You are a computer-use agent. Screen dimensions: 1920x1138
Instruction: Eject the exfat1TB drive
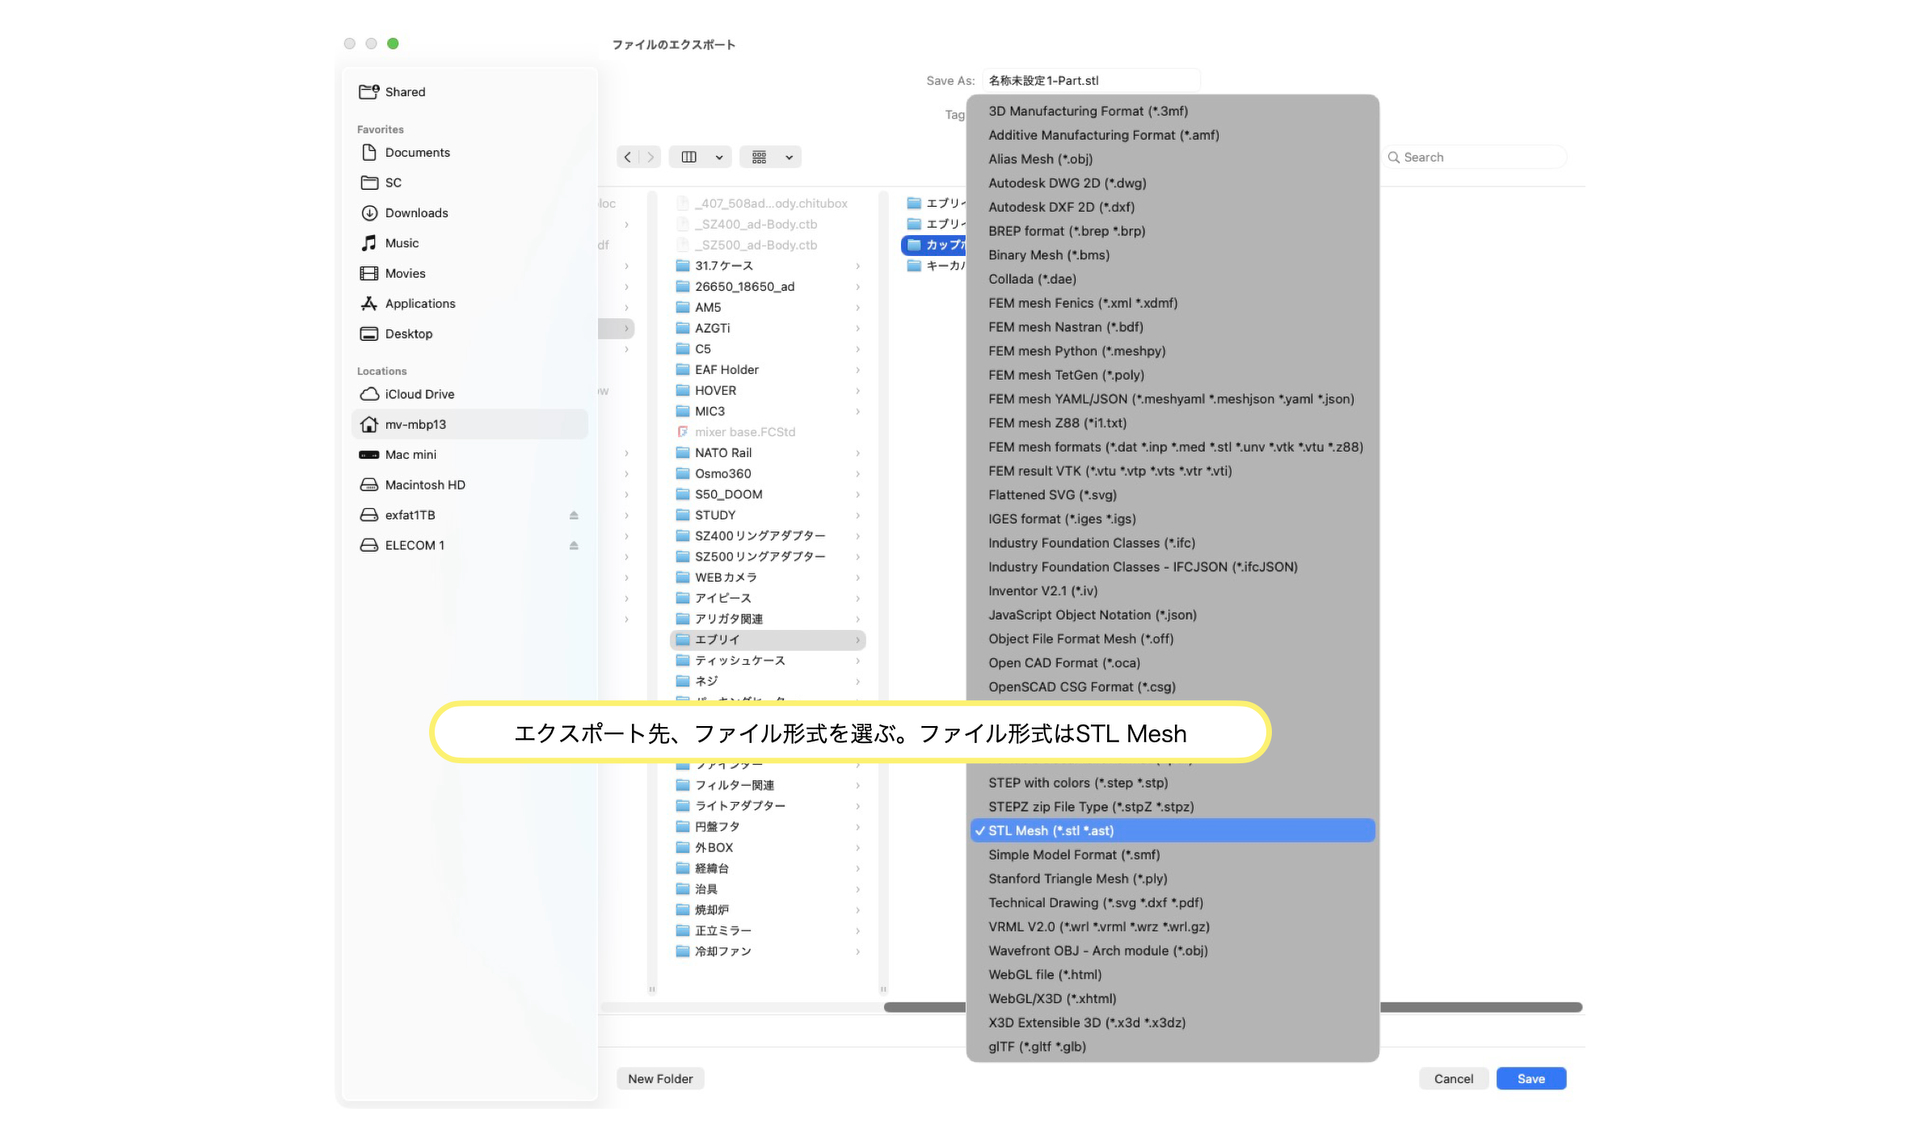(x=573, y=514)
